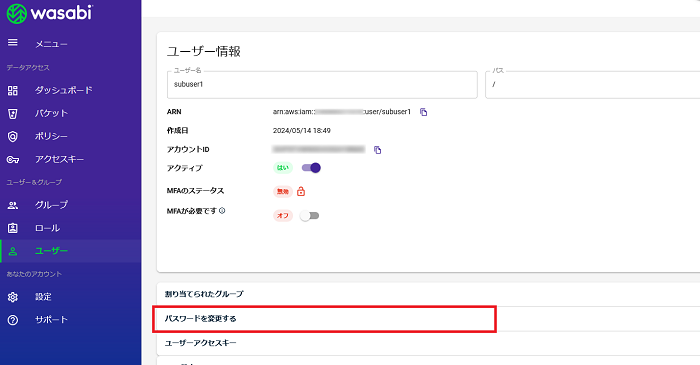
Task: Click the green はい status badge
Action: coord(283,168)
